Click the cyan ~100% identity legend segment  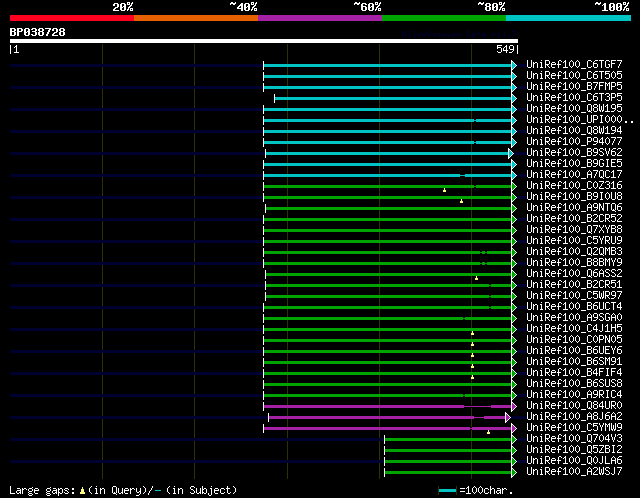[x=567, y=17]
